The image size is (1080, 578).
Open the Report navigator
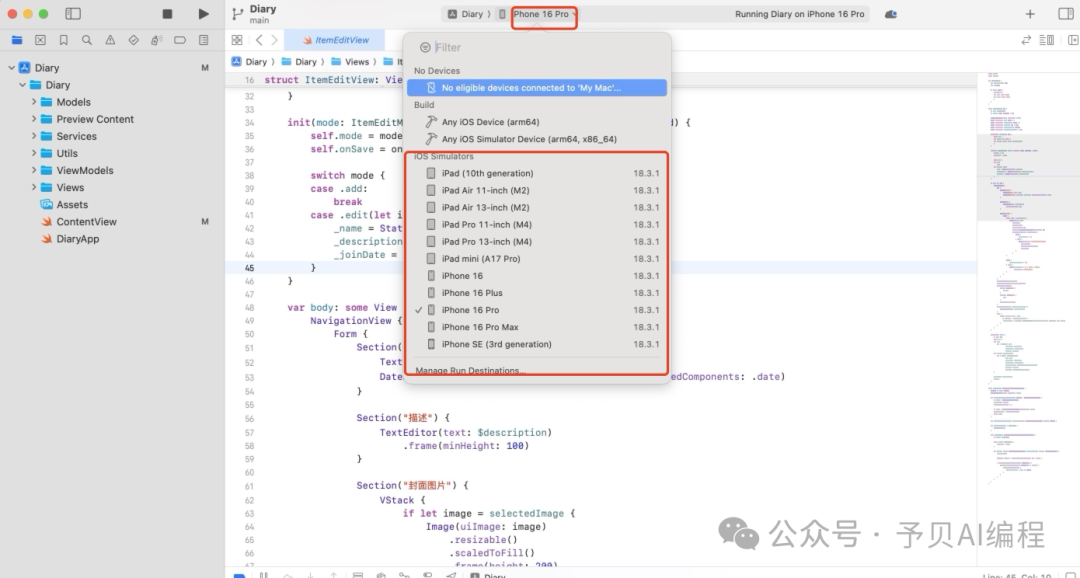203,41
